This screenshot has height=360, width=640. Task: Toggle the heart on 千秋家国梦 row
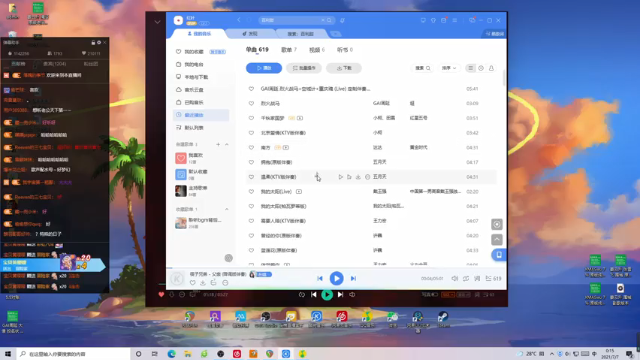251,118
